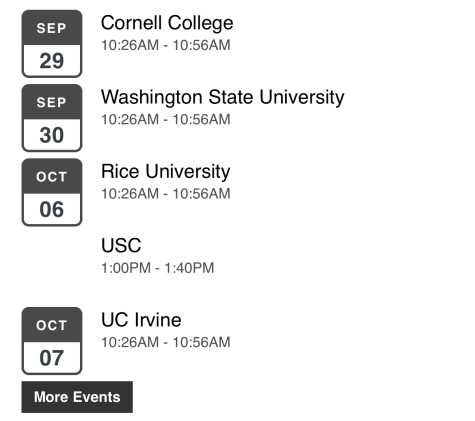
Task: Open the USC event
Action: point(121,246)
